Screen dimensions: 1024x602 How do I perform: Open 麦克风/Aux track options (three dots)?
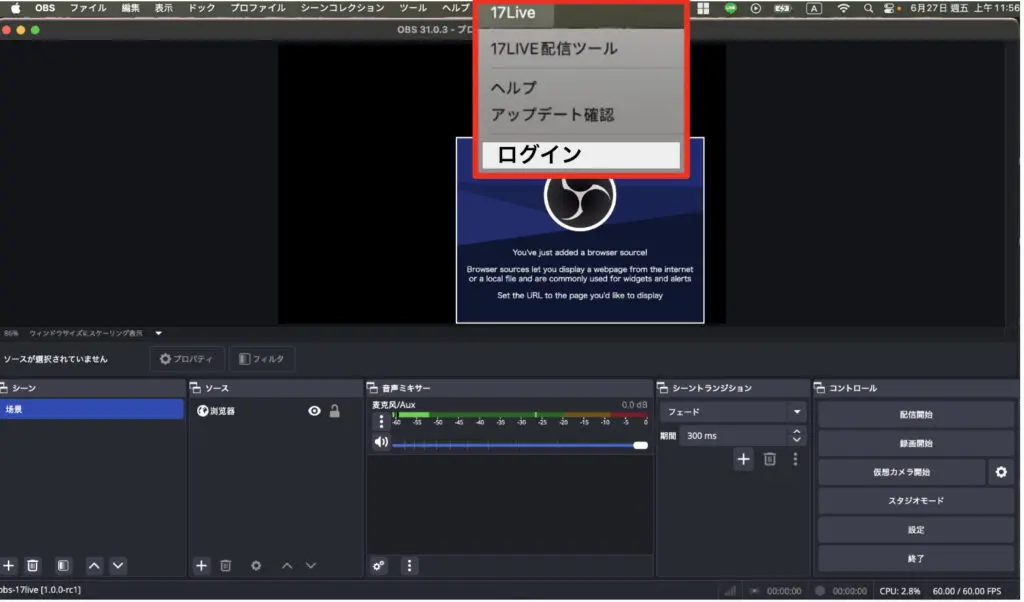click(x=381, y=422)
